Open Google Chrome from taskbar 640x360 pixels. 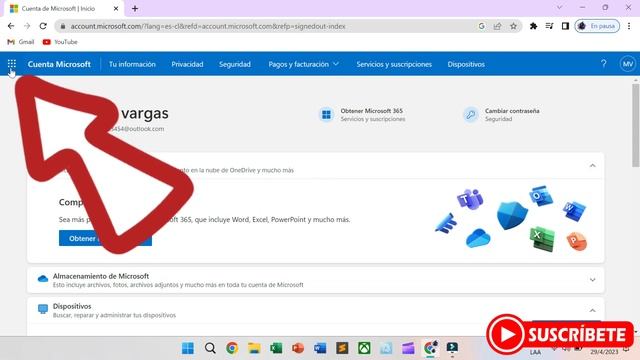(x=232, y=348)
